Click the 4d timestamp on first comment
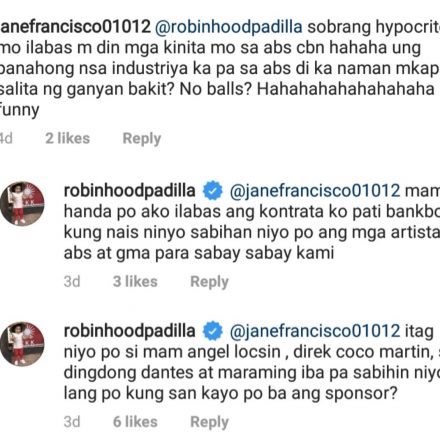Image resolution: width=440 pixels, height=440 pixels. [x=6, y=138]
